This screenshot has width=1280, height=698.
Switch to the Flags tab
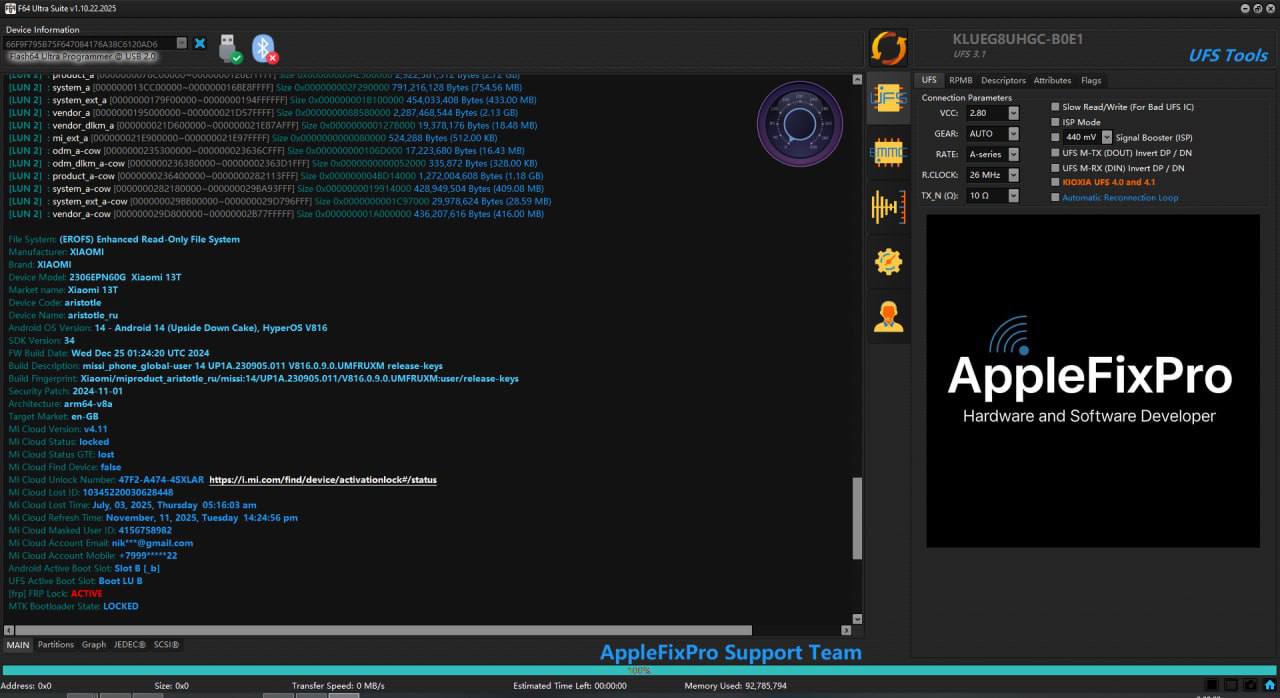[x=1091, y=80]
